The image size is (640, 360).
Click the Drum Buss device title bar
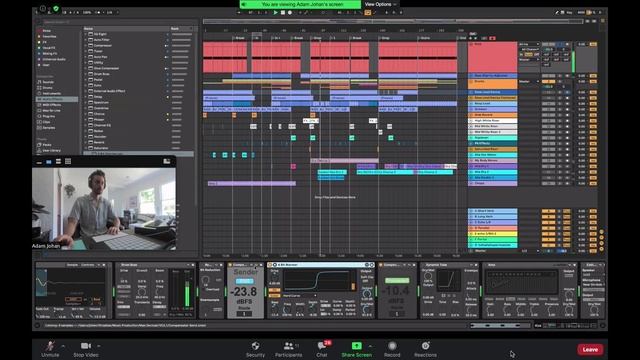(155, 265)
